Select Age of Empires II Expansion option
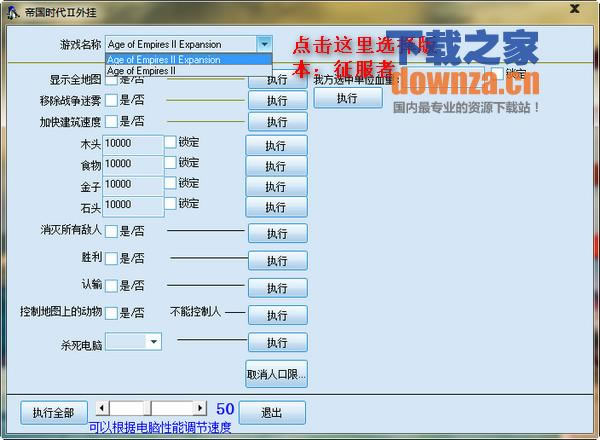This screenshot has width=600, height=440. (x=189, y=60)
